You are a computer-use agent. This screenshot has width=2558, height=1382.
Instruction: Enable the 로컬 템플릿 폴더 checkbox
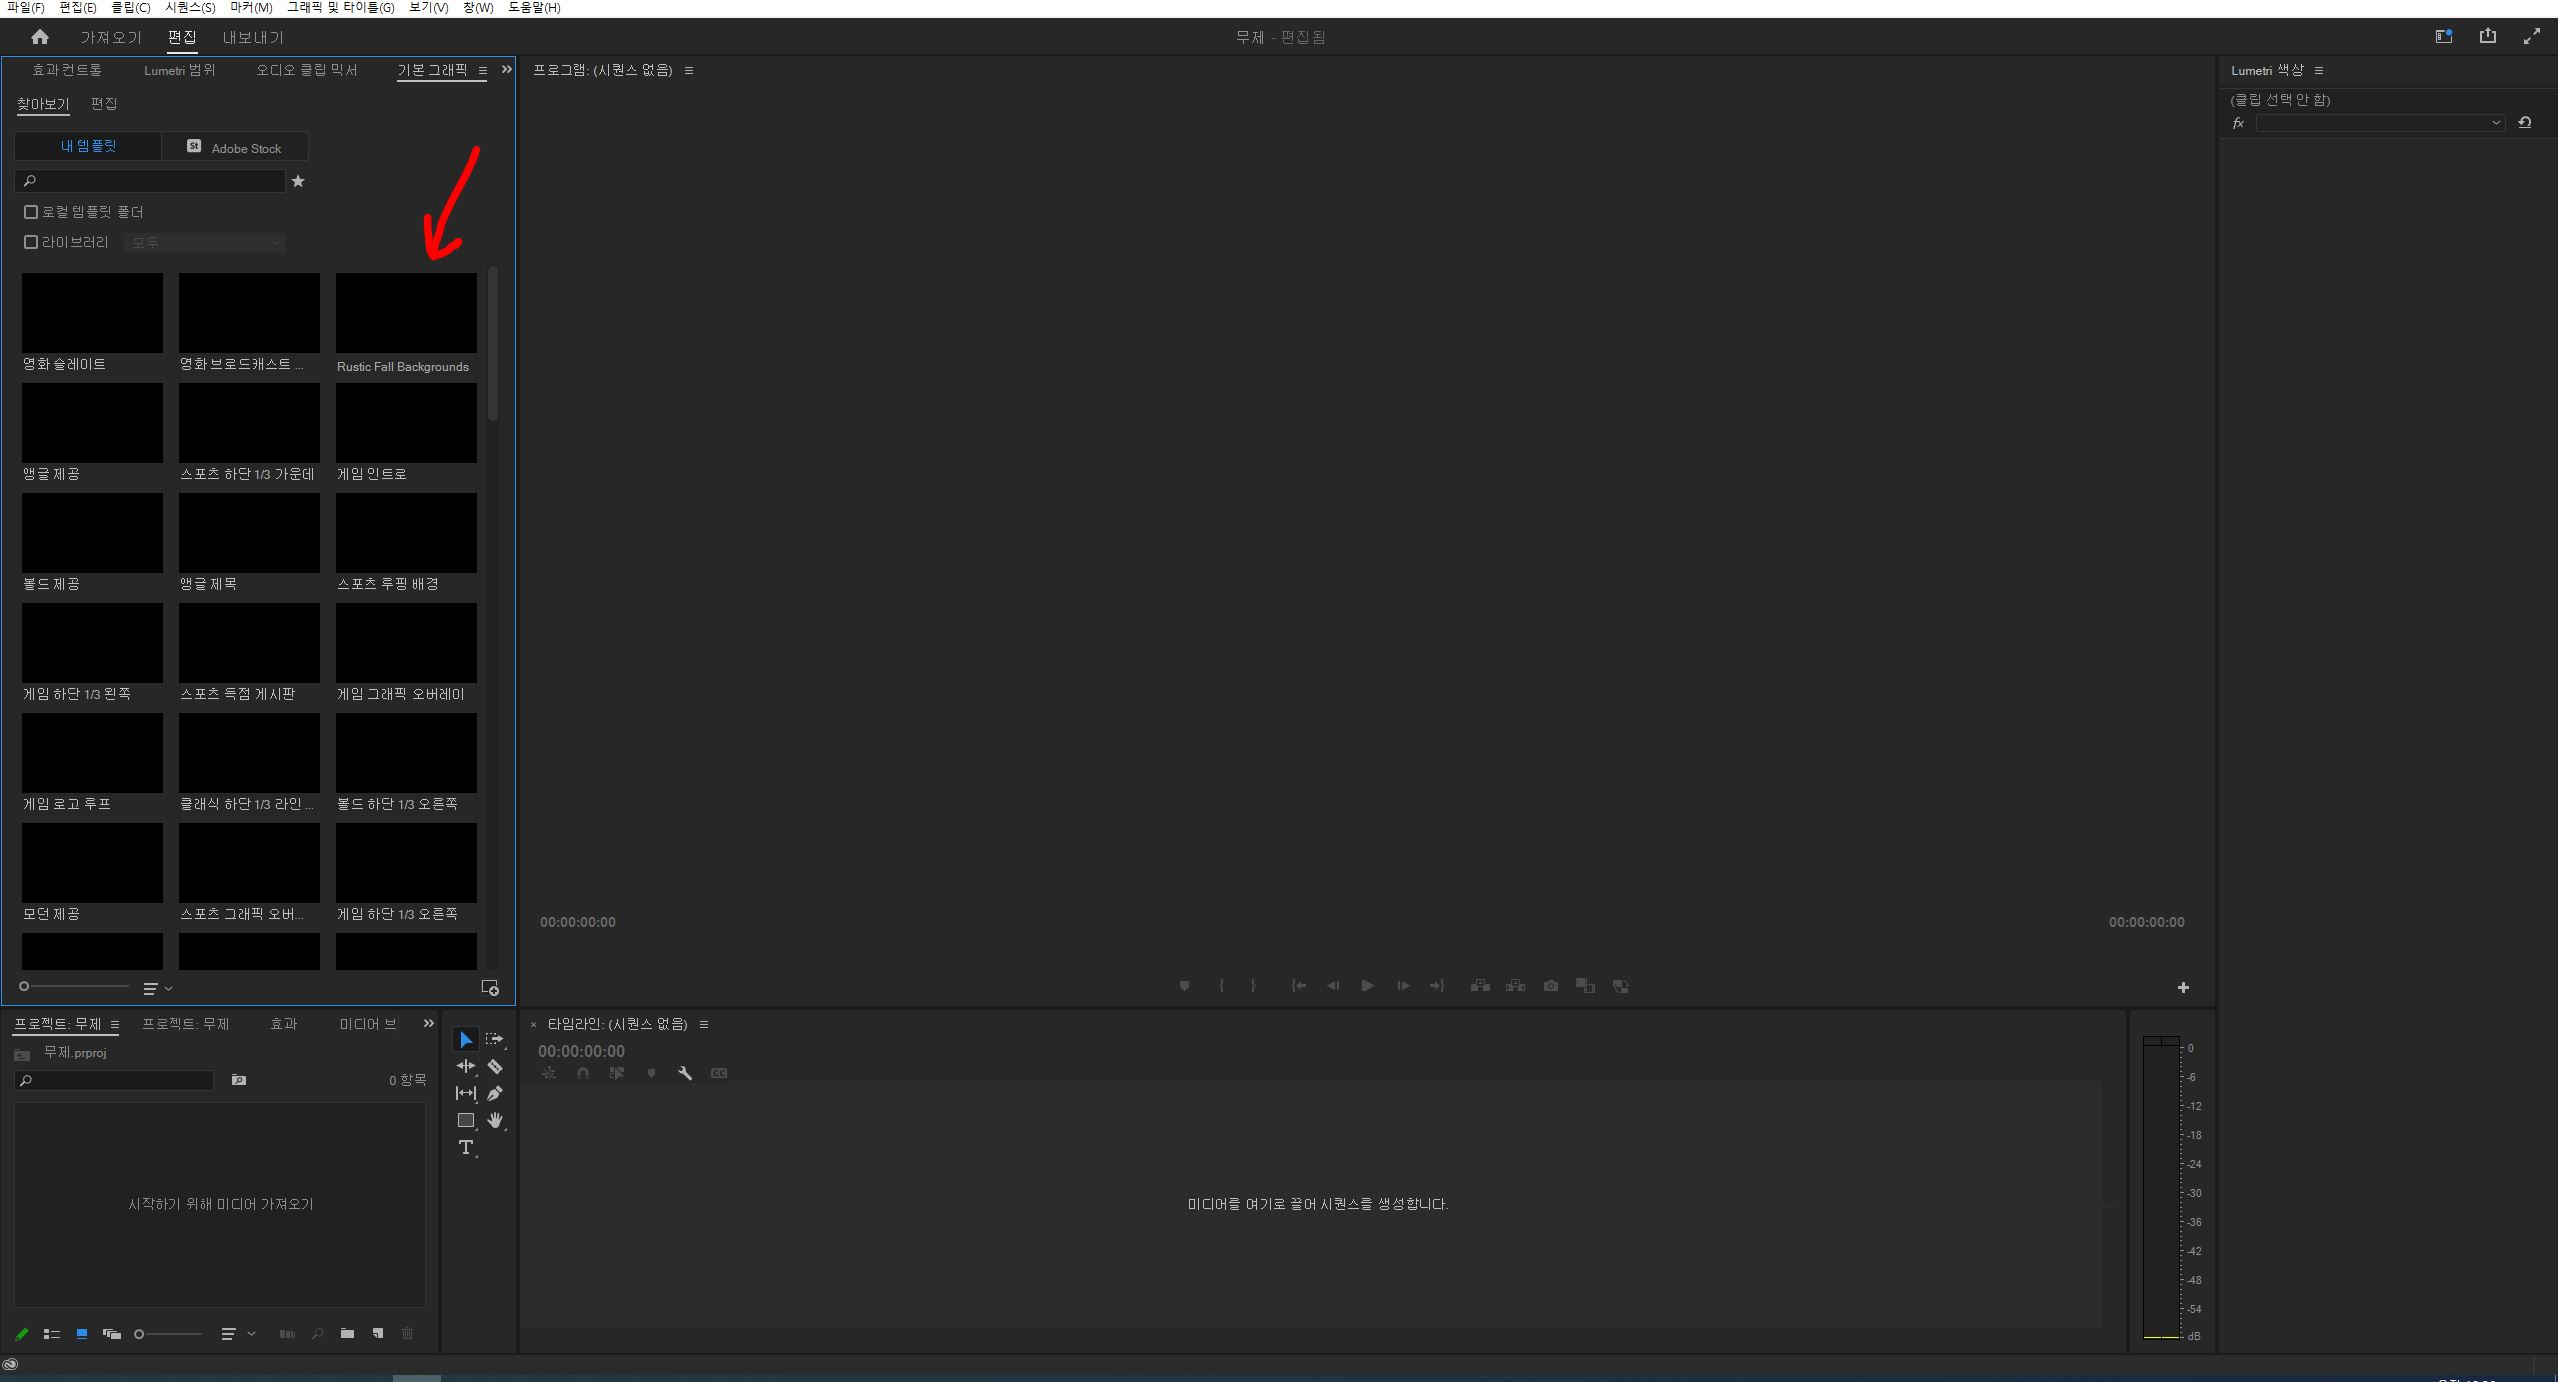point(30,211)
